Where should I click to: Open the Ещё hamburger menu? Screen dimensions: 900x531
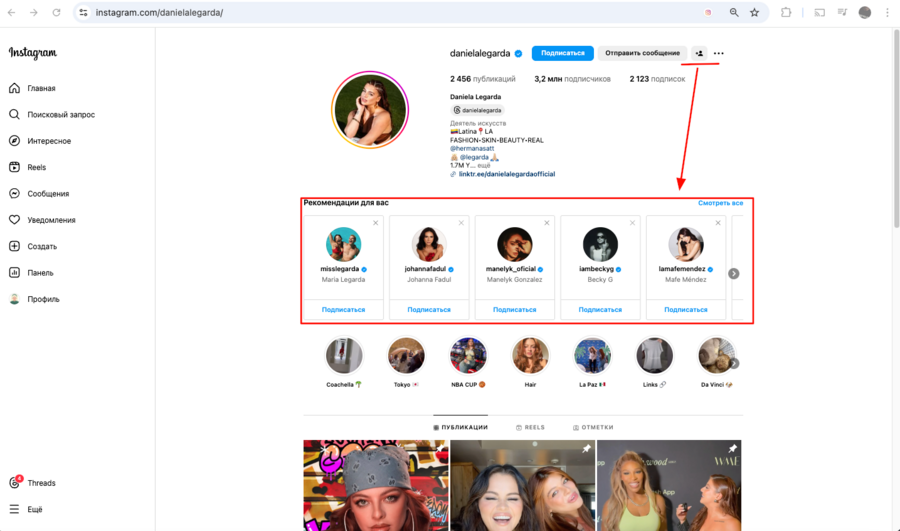tap(14, 509)
